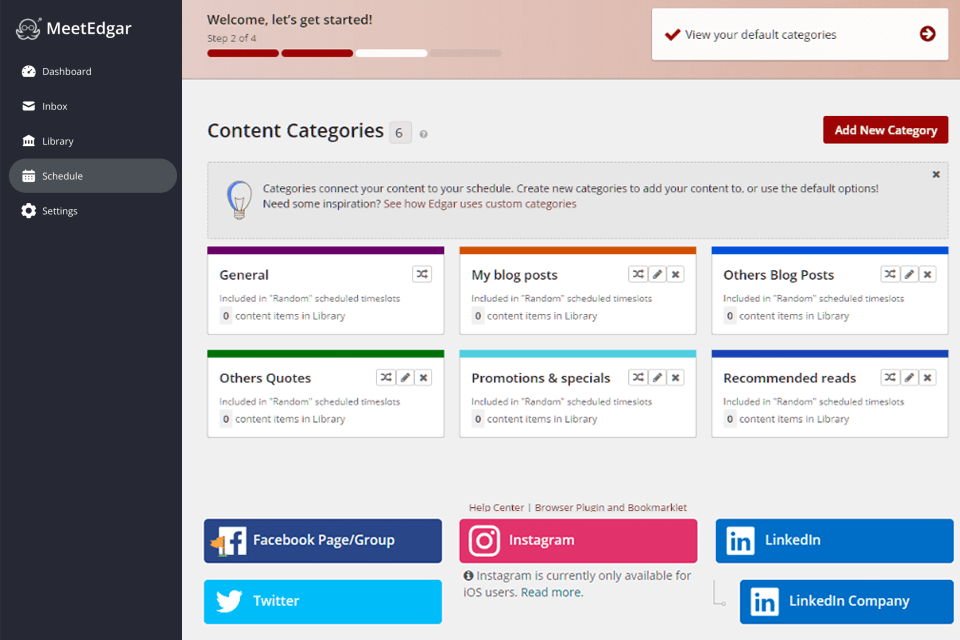Click the red checkmark beside View your default categories
The image size is (960, 640).
coord(672,34)
